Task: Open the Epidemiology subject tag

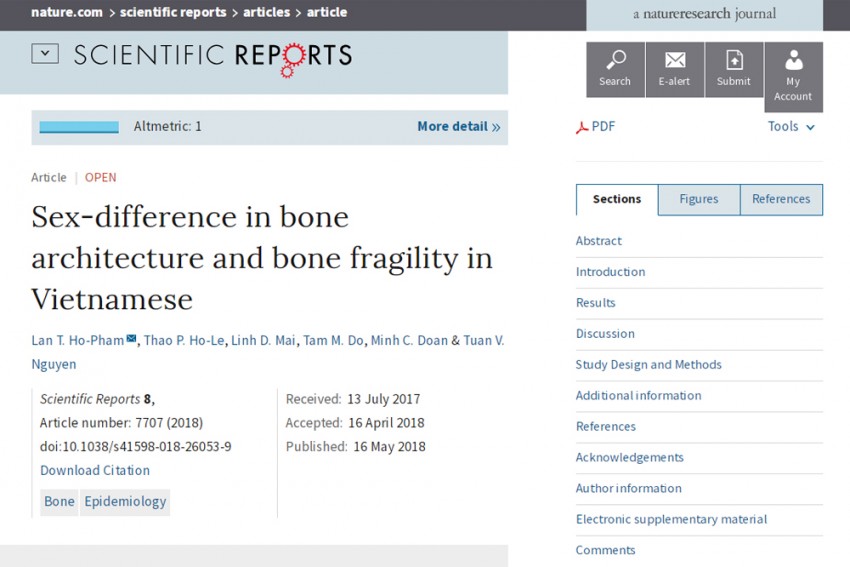Action: tap(125, 501)
